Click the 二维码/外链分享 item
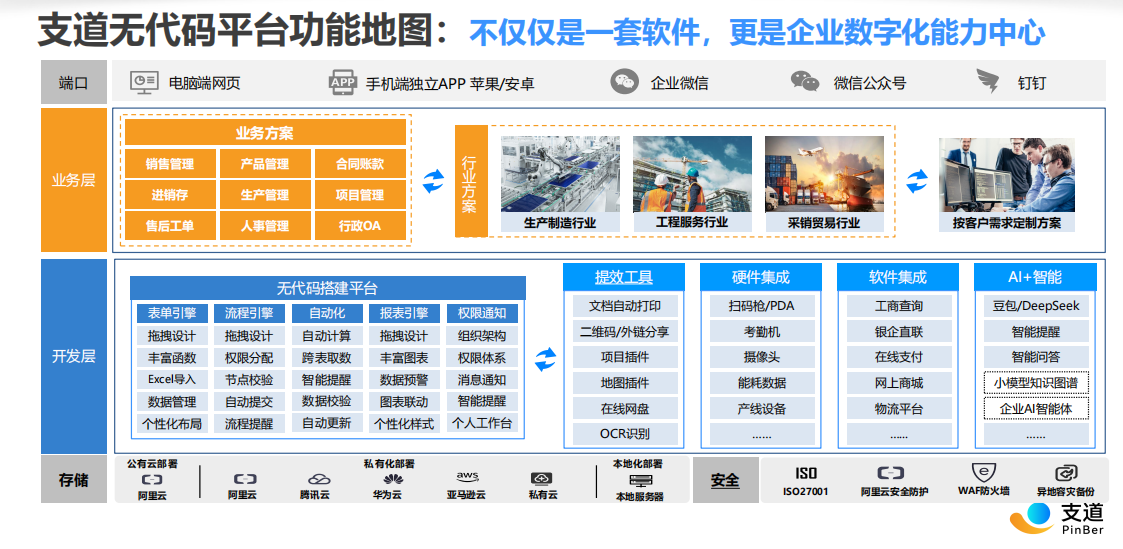1123x549 pixels. pos(625,331)
